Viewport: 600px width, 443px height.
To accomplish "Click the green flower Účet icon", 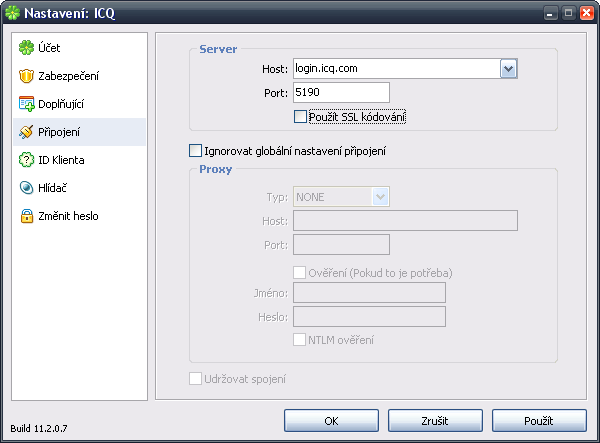I will tap(26, 48).
